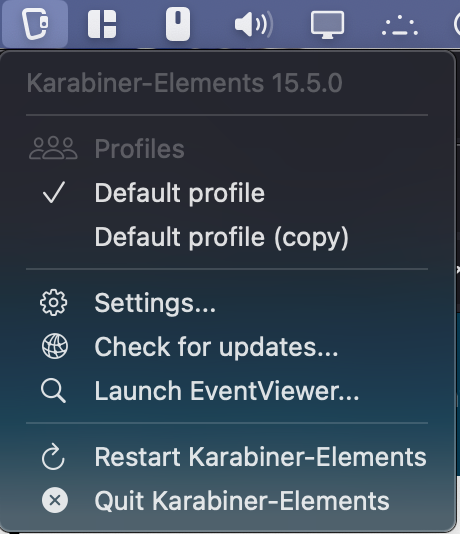Click the X quit icon
Viewport: 460px width, 534px height.
coord(54,500)
